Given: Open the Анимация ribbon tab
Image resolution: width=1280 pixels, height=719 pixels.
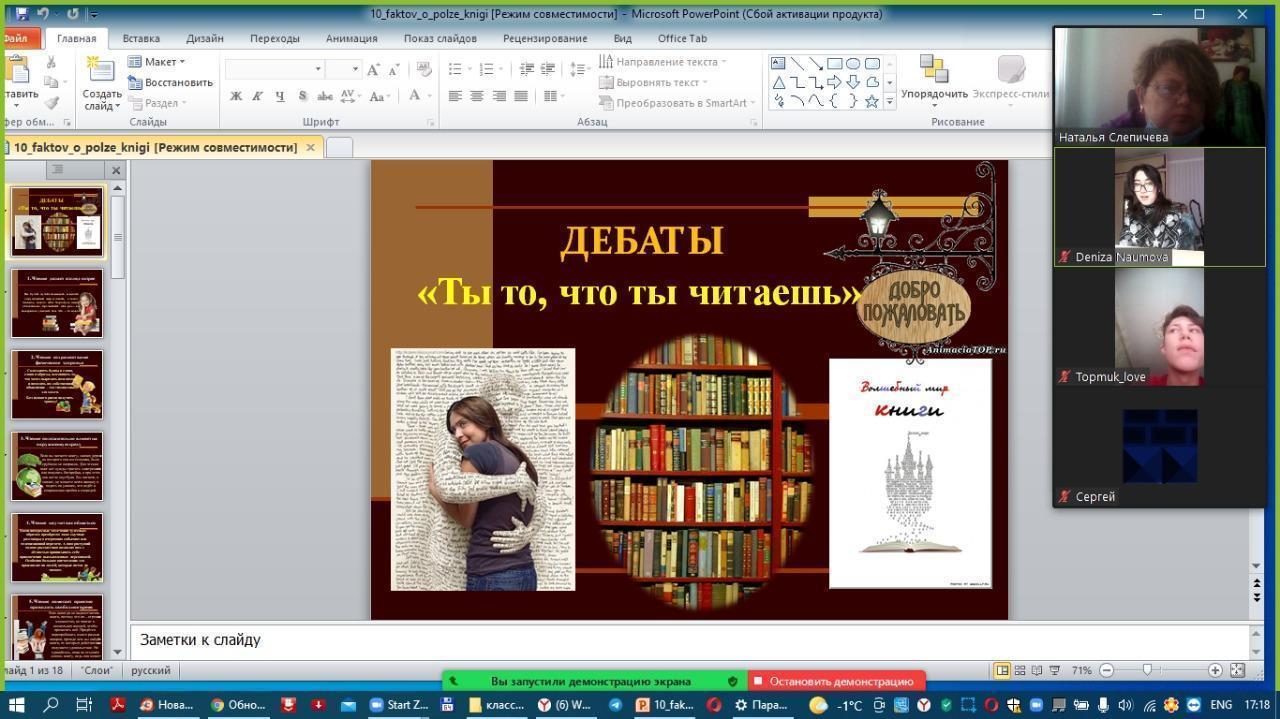Looking at the screenshot, I should pyautogui.click(x=351, y=38).
